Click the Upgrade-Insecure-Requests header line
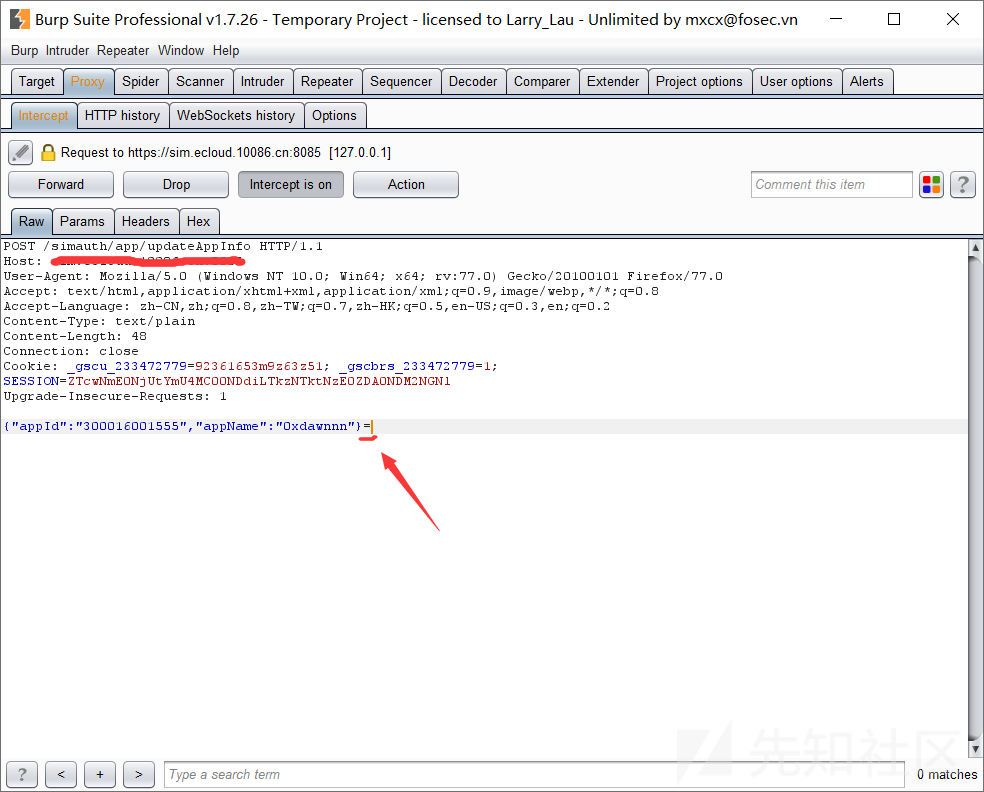Screen dimensions: 984x792 [115, 396]
